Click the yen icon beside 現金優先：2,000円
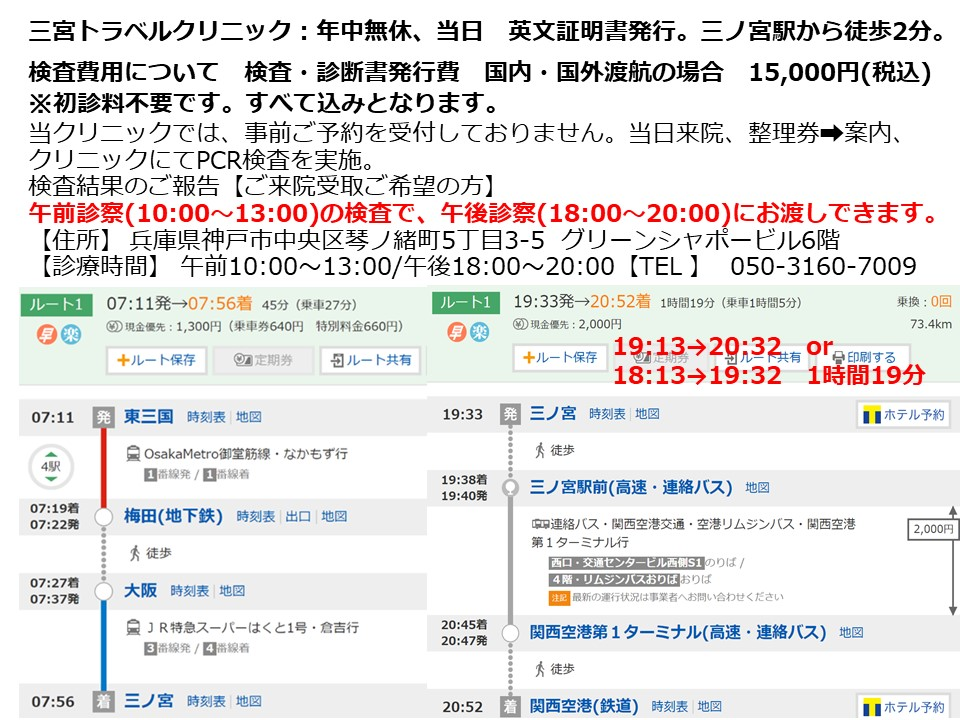Image resolution: width=960 pixels, height=720 pixels. (x=521, y=324)
